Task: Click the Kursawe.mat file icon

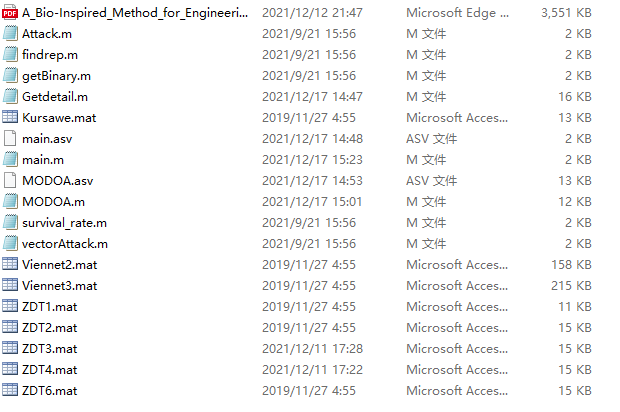Action: coord(10,118)
